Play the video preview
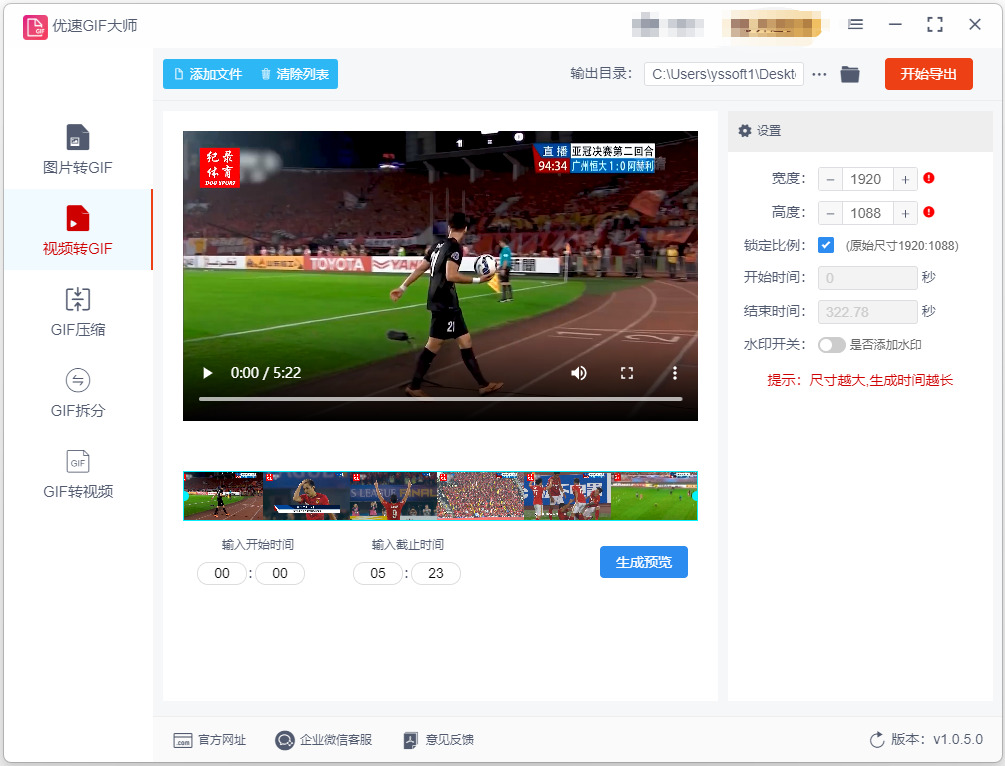This screenshot has width=1005, height=766. [x=207, y=373]
